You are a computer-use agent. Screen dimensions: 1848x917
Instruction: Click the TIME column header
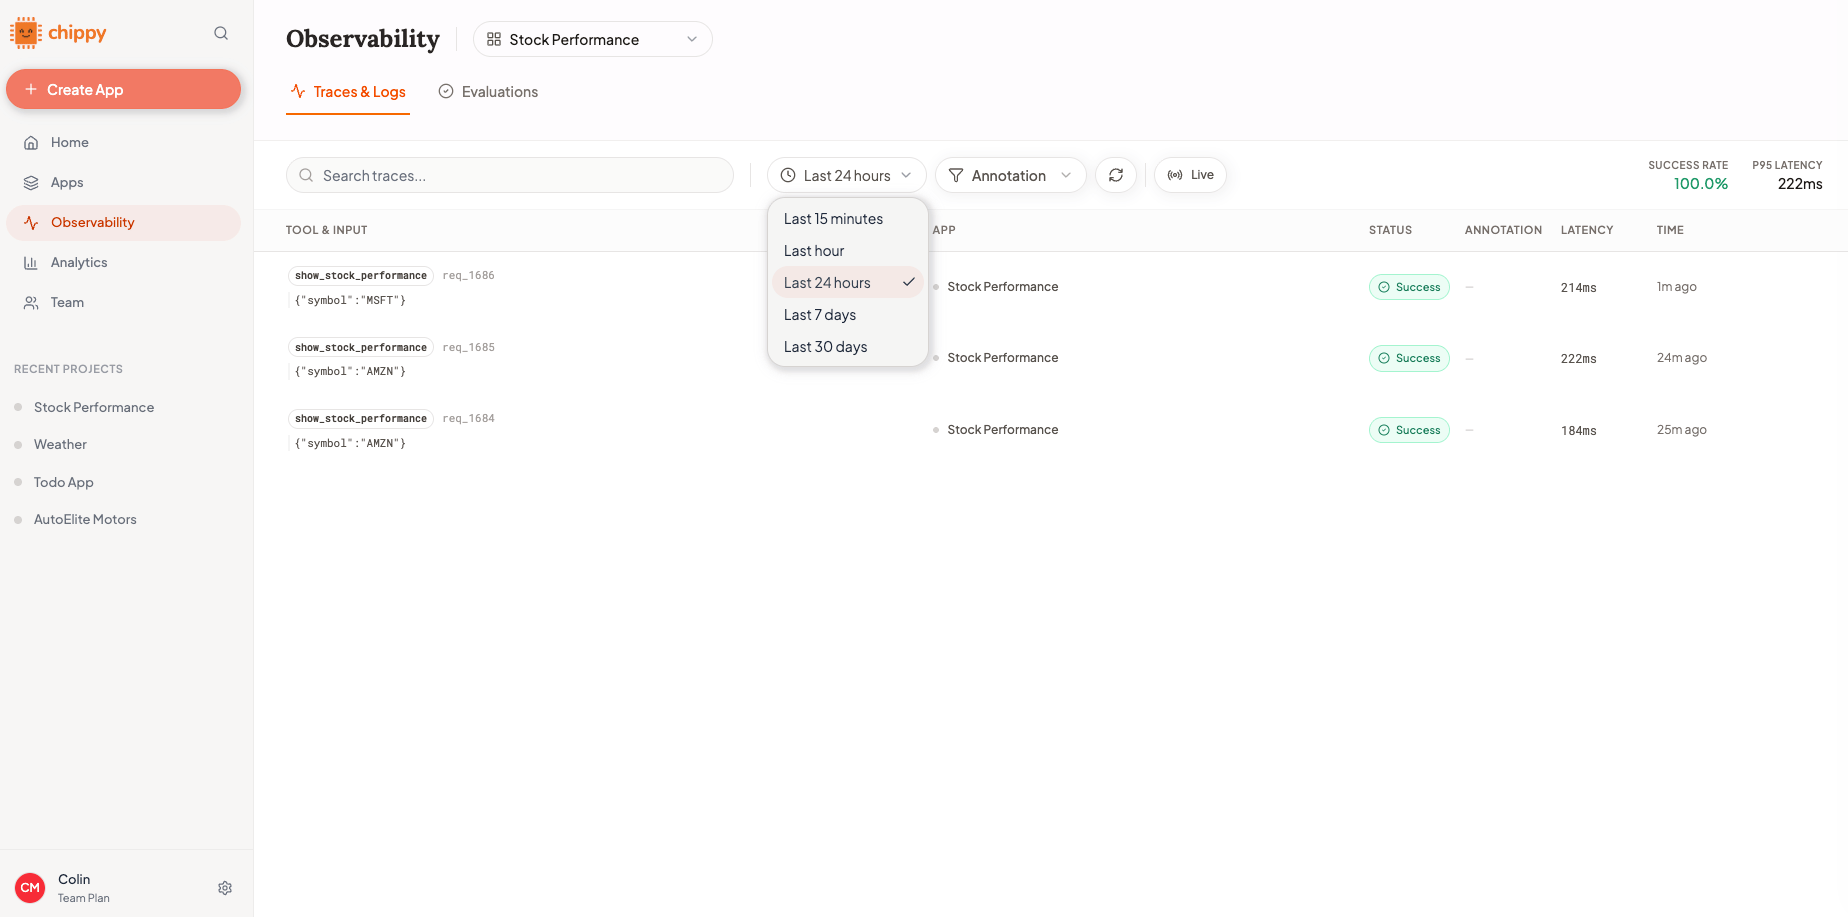click(1670, 230)
